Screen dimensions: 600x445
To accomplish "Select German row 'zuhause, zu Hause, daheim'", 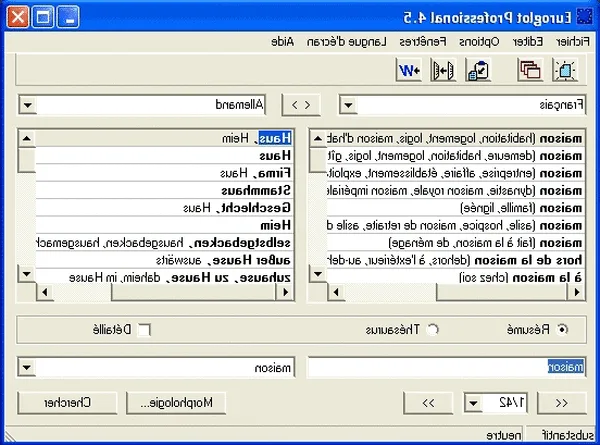I will click(165, 277).
